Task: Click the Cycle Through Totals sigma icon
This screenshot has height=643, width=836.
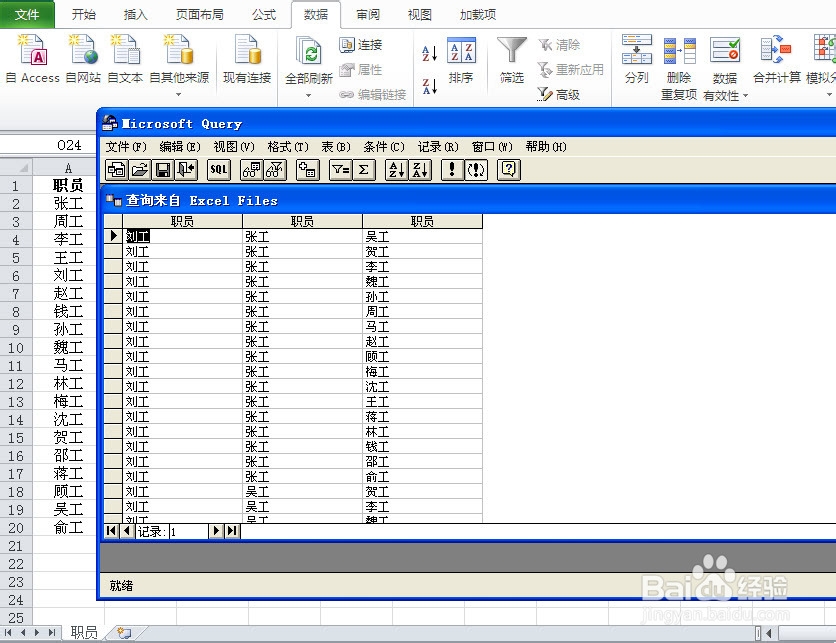Action: 364,170
